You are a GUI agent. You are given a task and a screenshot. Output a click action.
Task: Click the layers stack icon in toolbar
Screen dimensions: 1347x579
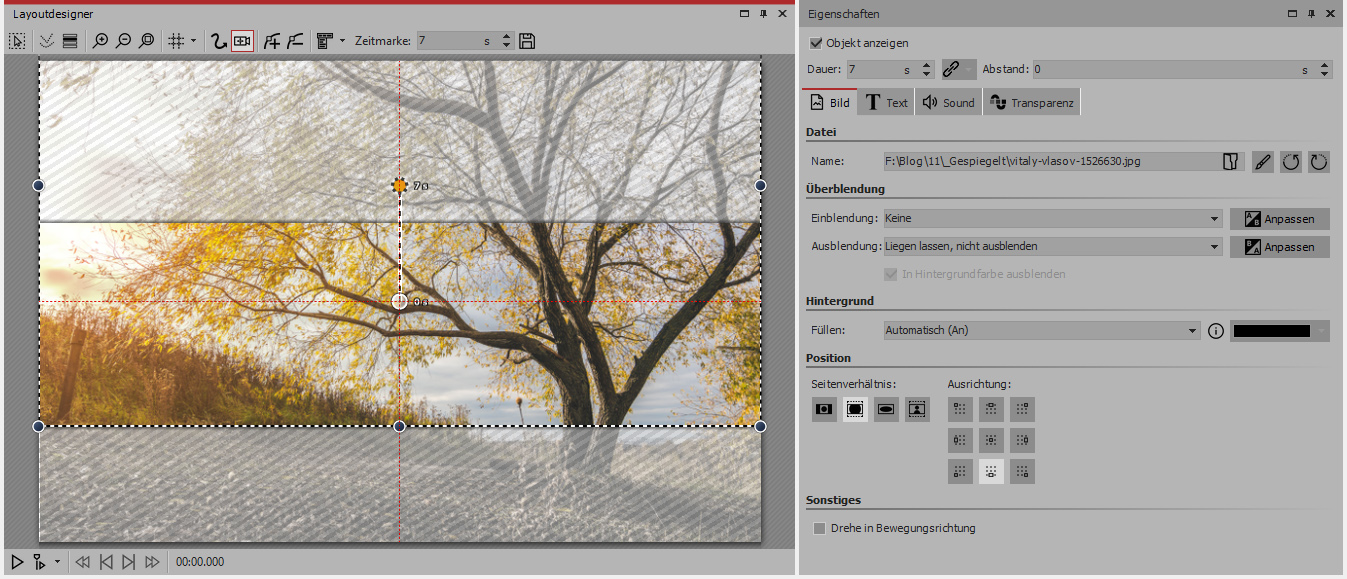pos(70,41)
